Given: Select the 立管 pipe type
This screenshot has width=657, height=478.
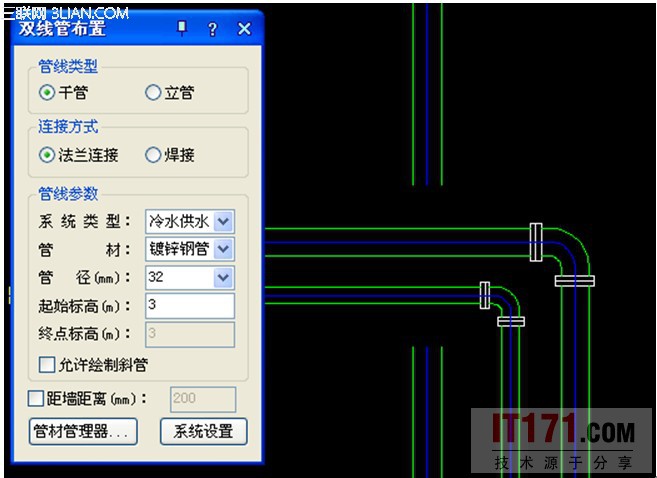Looking at the screenshot, I should 153,93.
